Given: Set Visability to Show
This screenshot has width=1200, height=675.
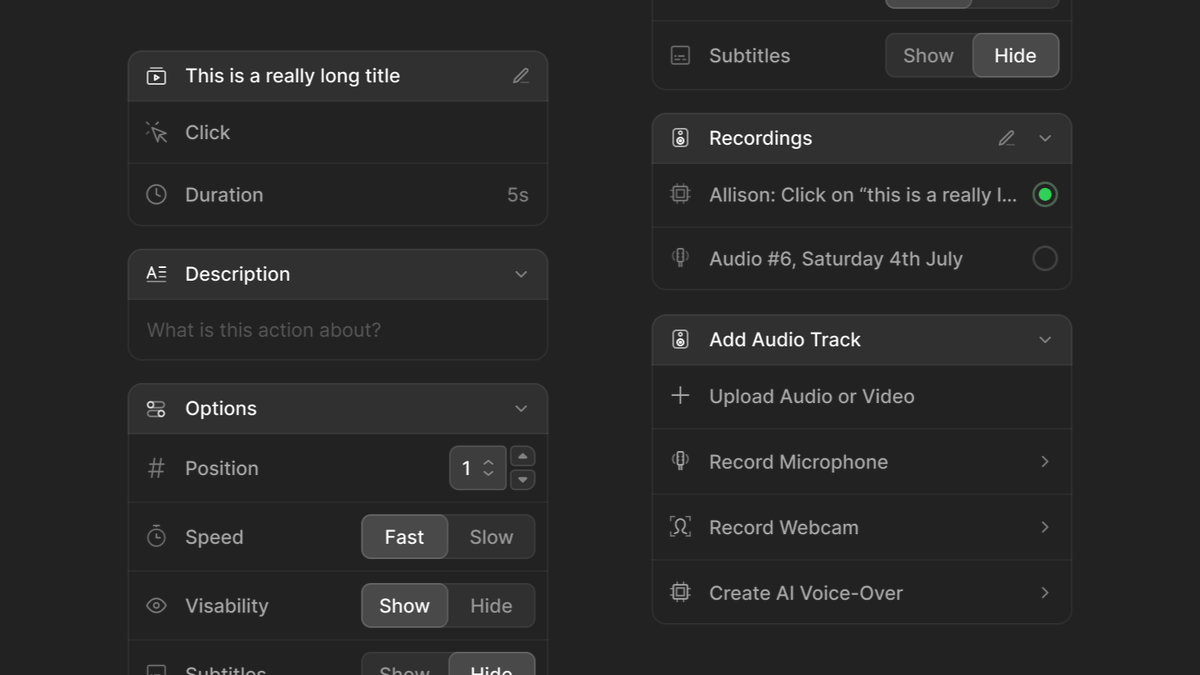Looking at the screenshot, I should pos(404,606).
